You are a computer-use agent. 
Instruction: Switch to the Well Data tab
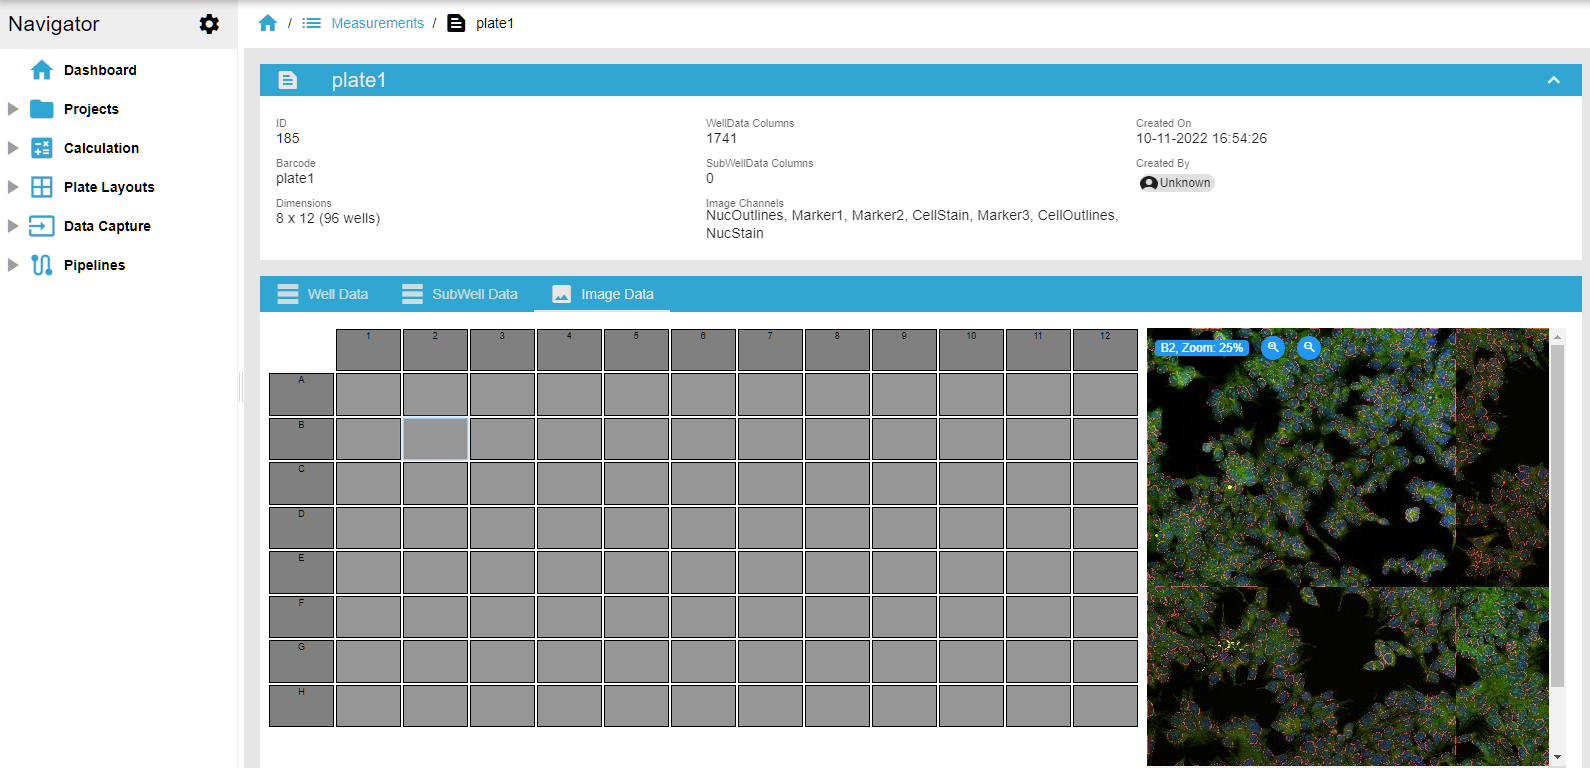[x=323, y=294]
